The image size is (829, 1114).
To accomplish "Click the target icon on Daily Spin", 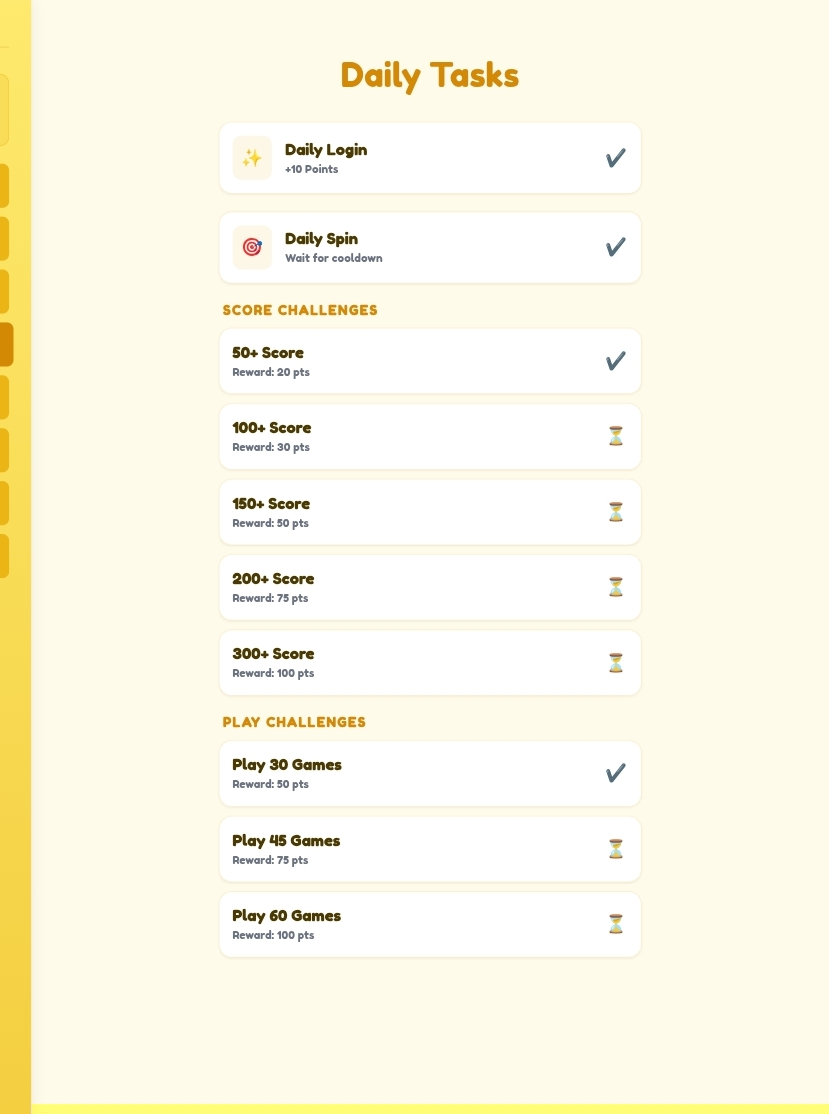I will point(252,247).
